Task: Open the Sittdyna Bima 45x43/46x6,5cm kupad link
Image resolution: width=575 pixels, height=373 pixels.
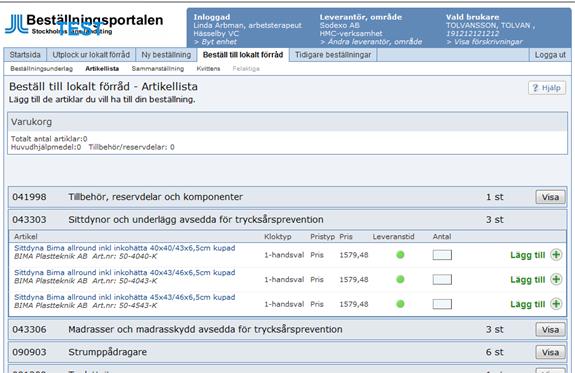Action: pos(125,297)
